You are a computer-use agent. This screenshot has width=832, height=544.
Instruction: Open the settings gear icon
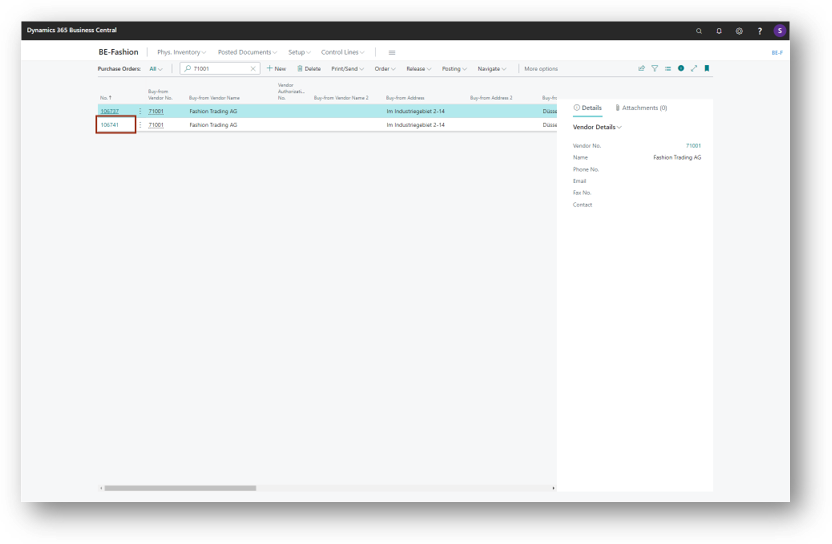tap(739, 31)
